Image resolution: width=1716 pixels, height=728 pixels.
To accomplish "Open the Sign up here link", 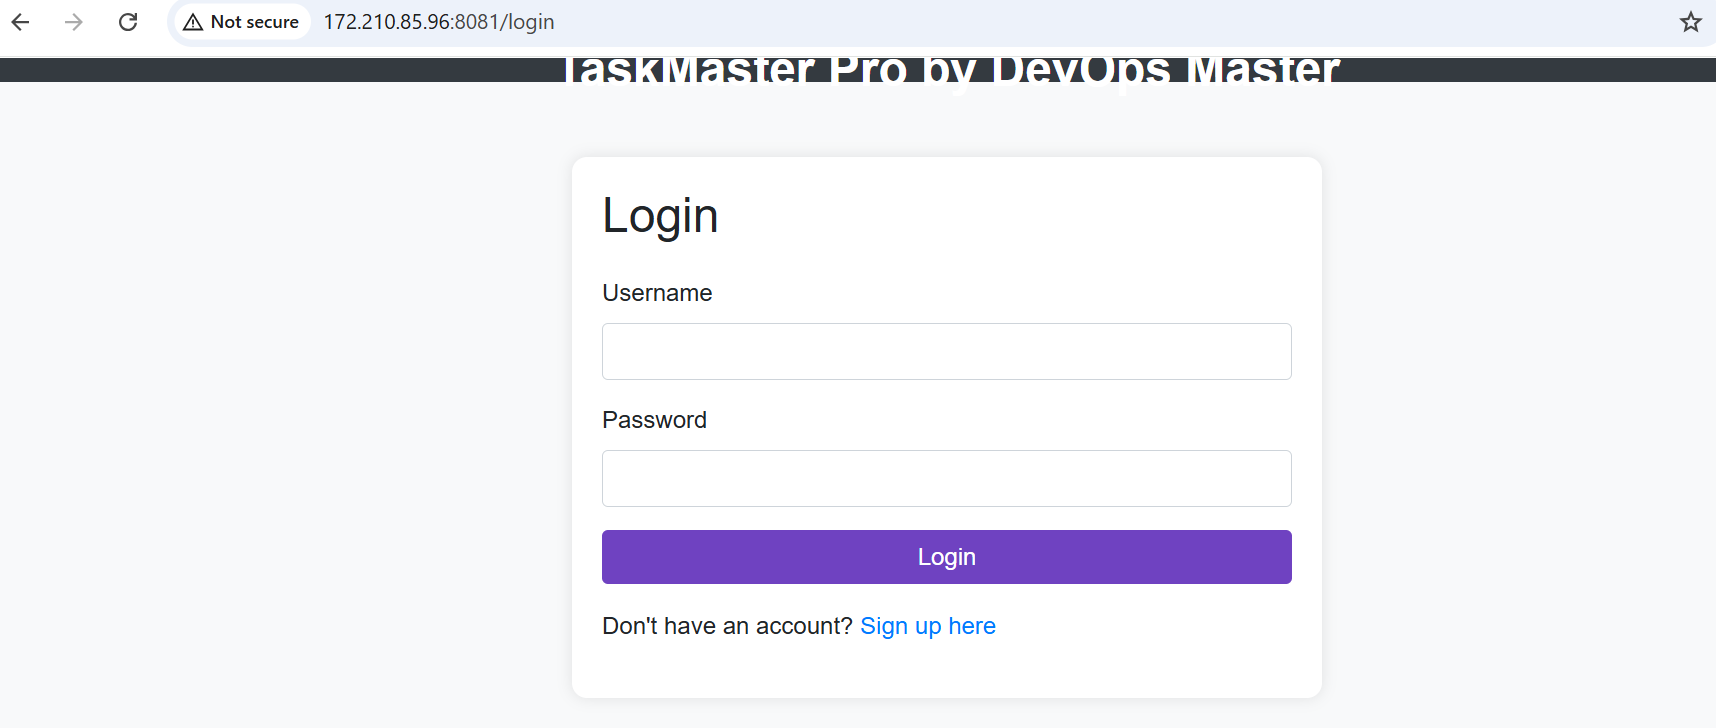I will 928,625.
